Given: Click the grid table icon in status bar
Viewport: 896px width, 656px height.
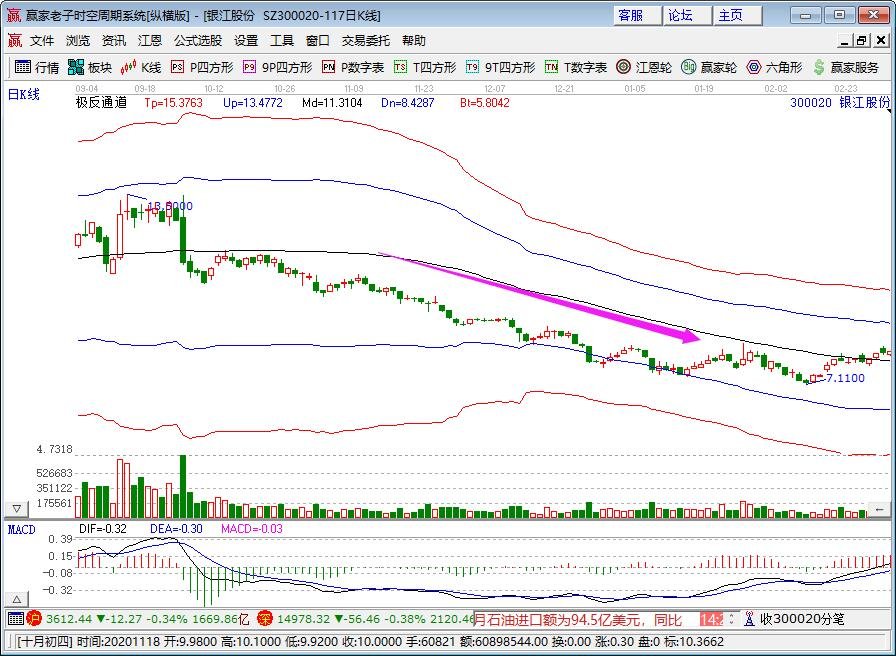Looking at the screenshot, I should [x=16, y=618].
